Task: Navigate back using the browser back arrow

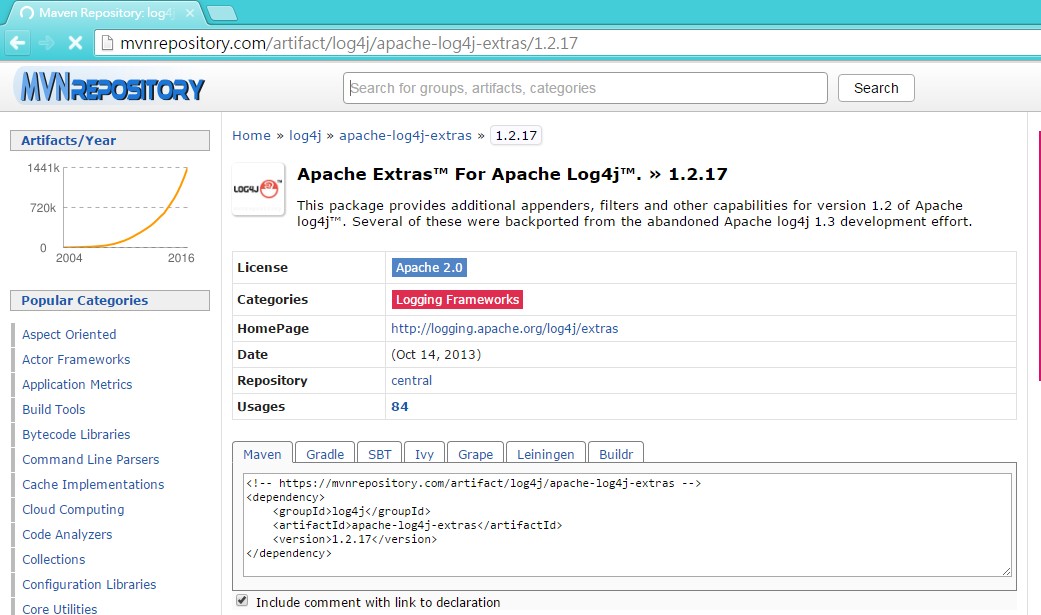Action: [x=16, y=41]
